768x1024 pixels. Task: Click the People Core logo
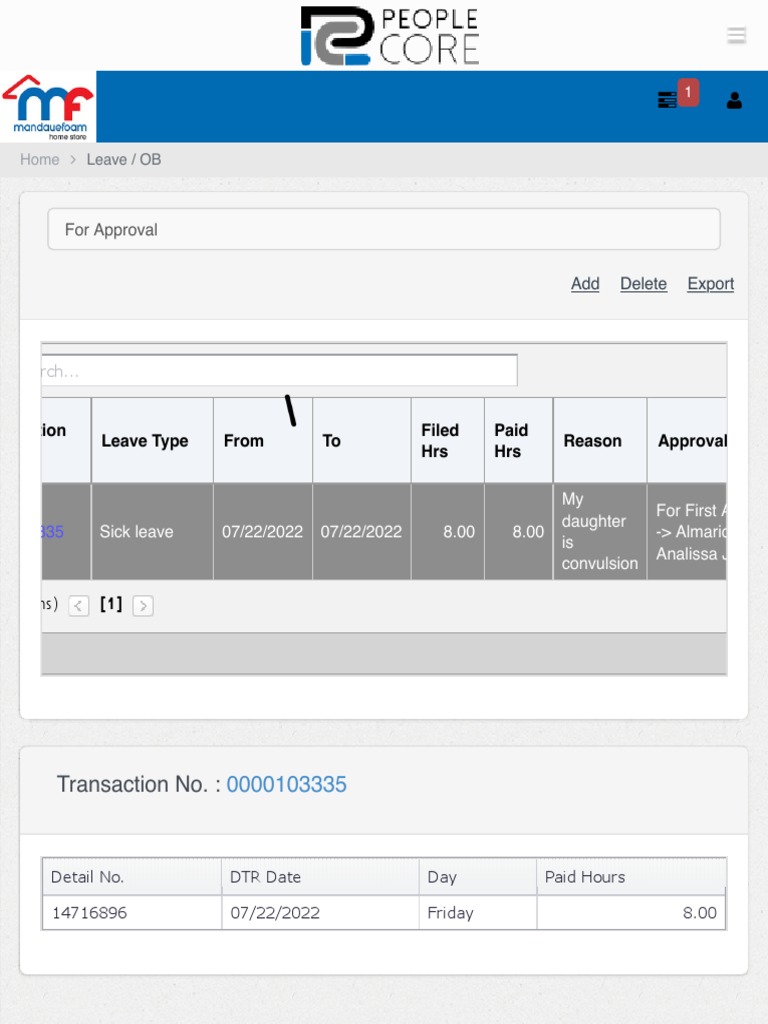(390, 36)
